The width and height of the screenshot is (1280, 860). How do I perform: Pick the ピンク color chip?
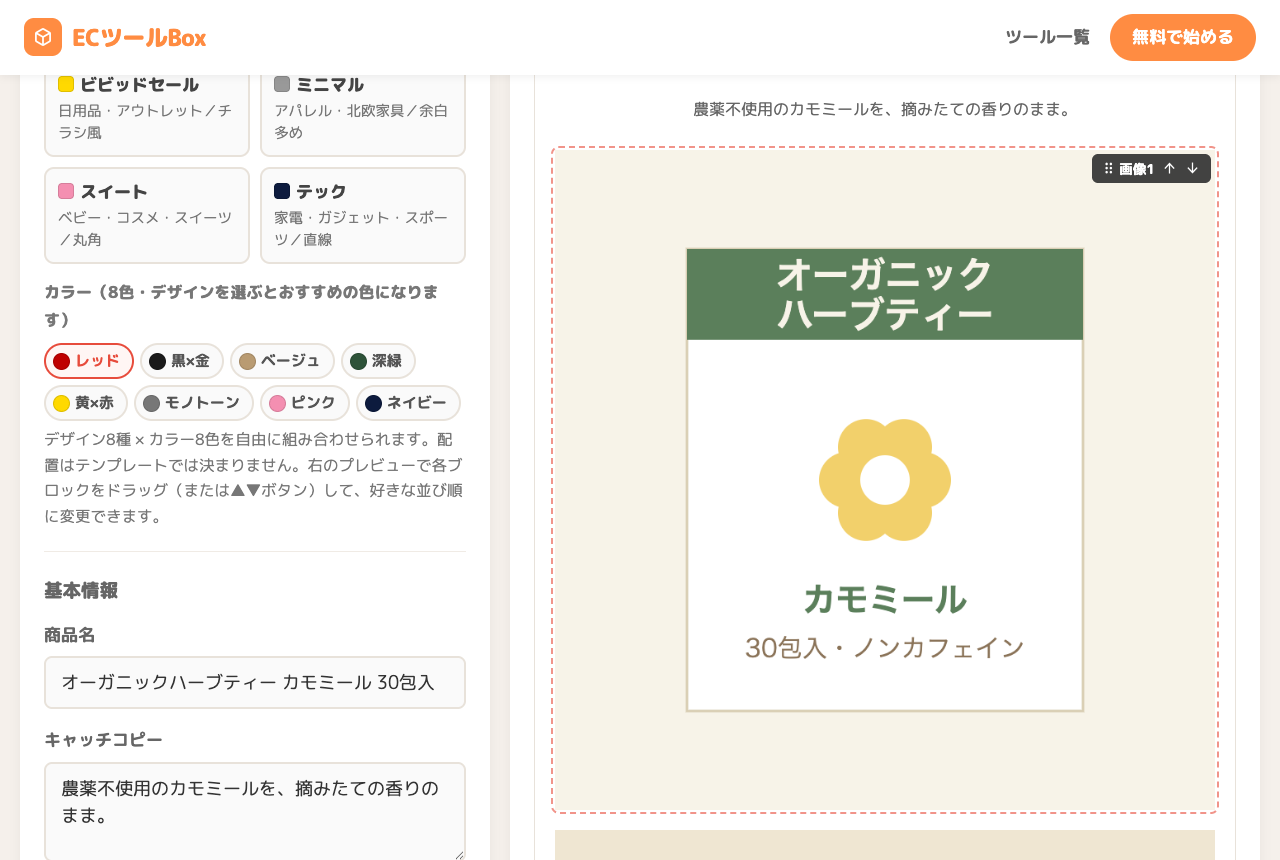305,403
